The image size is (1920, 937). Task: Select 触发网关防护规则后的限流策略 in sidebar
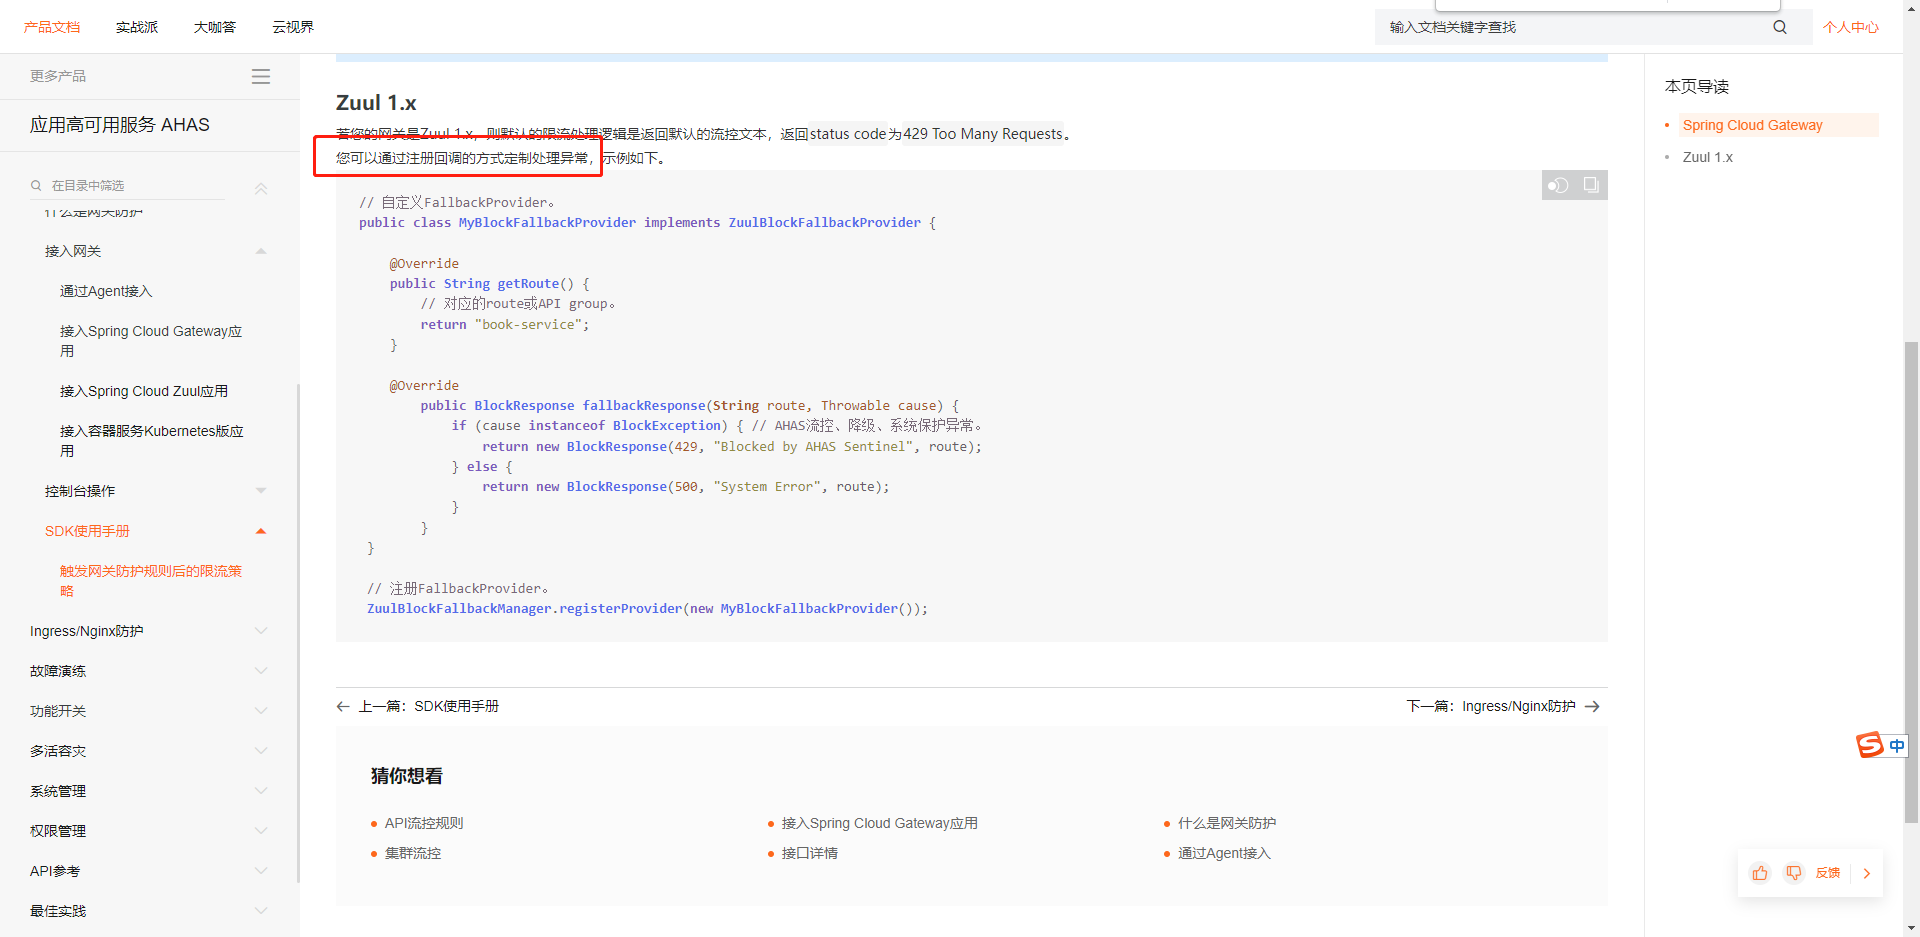(151, 581)
